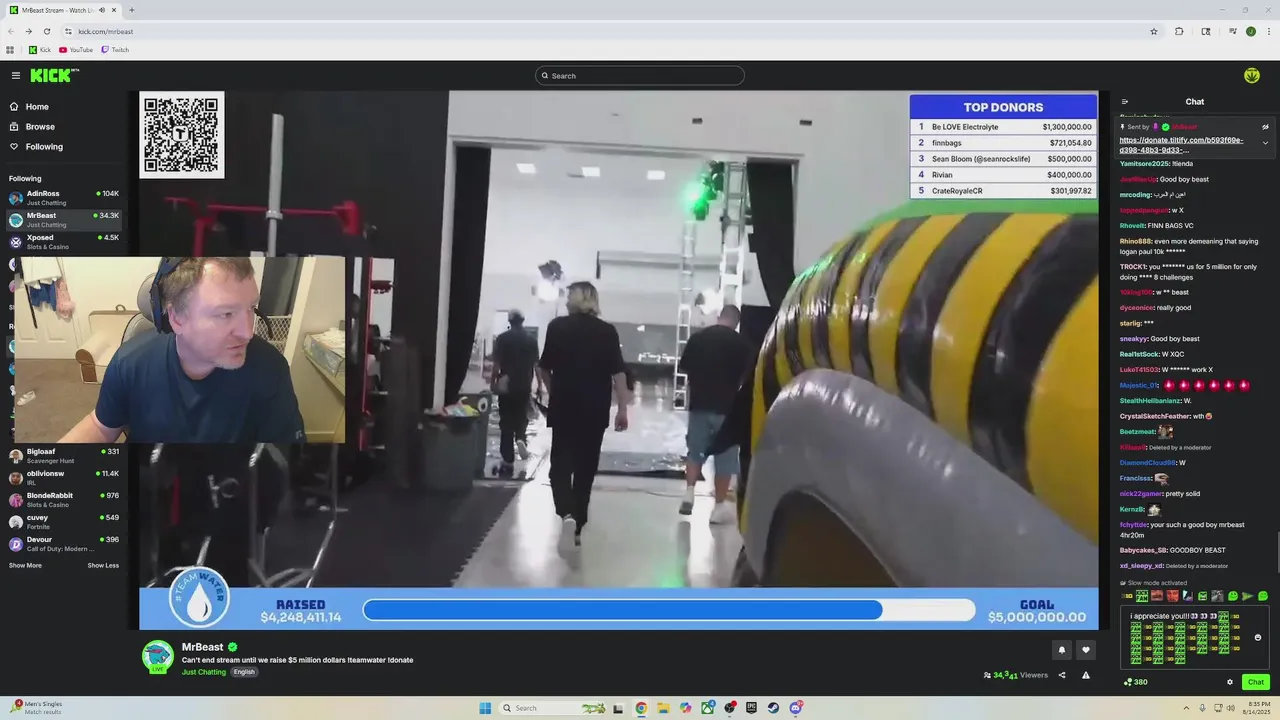Click username Babycakes_SB in chat
Image resolution: width=1280 pixels, height=720 pixels.
coord(1143,550)
